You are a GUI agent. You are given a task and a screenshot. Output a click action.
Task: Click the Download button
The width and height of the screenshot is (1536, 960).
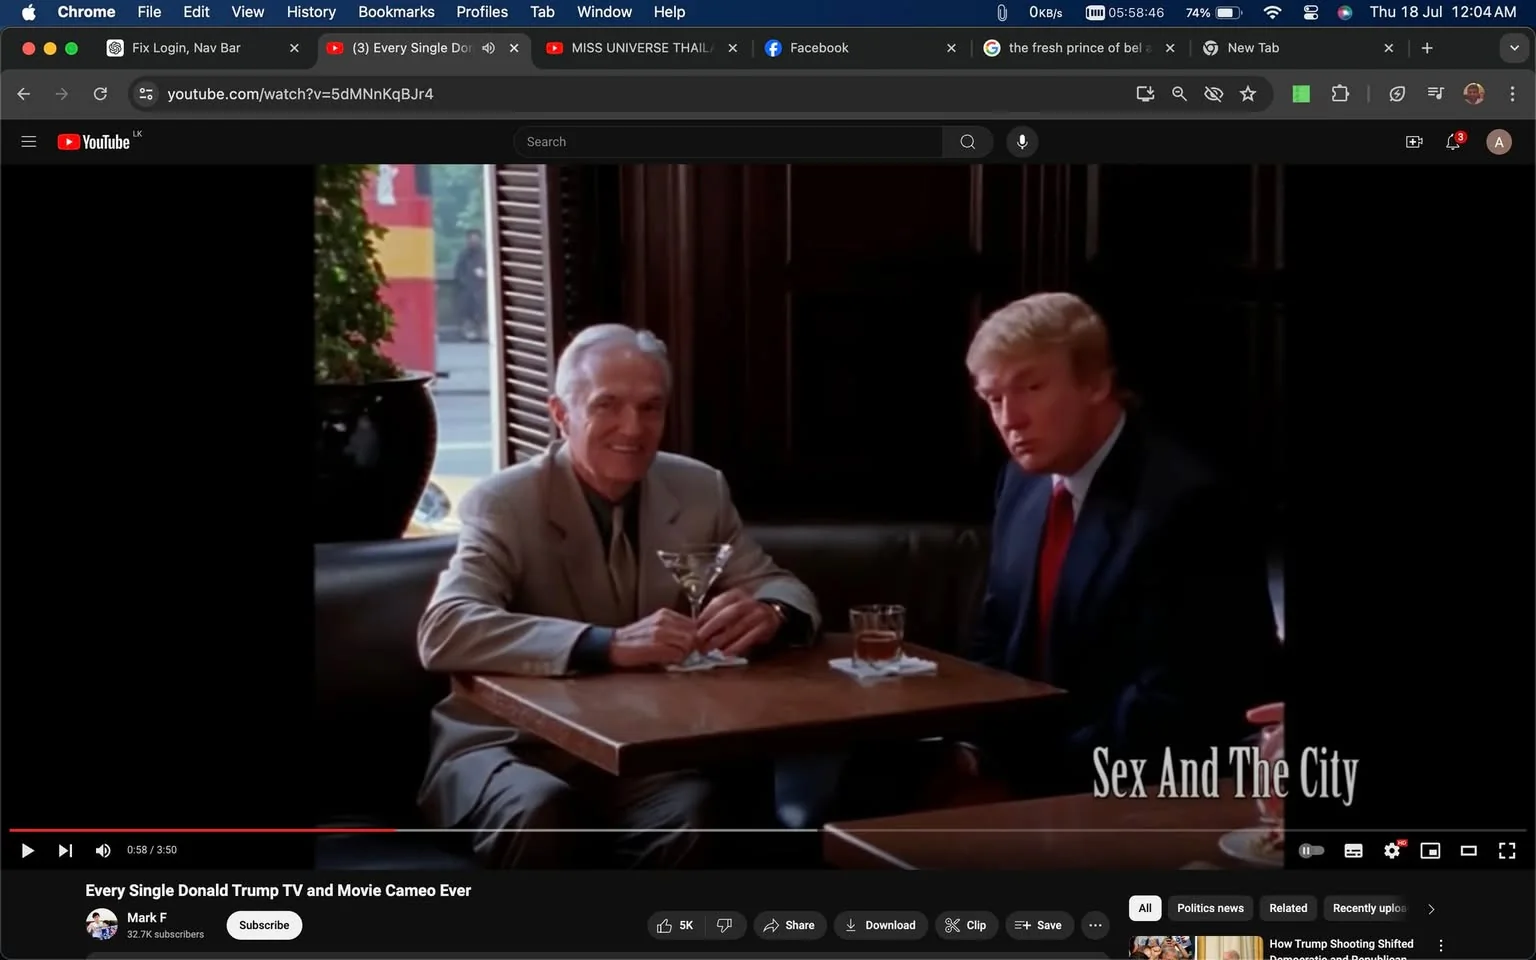pyautogui.click(x=880, y=925)
